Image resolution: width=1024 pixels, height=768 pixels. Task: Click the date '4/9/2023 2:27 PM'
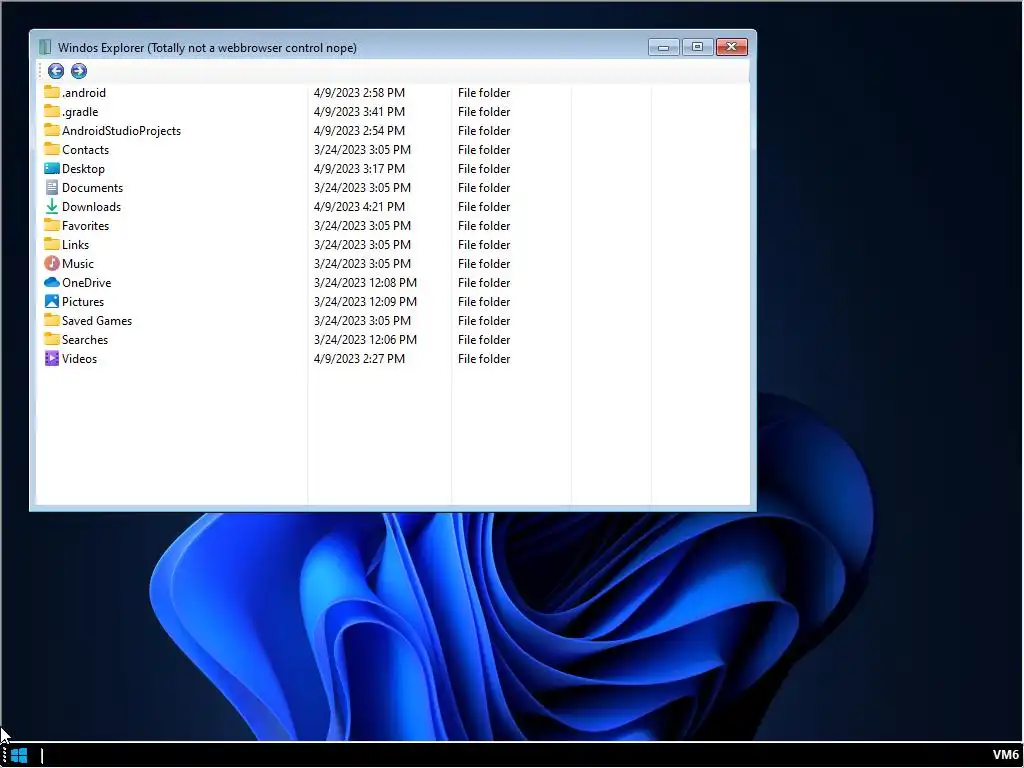point(359,358)
